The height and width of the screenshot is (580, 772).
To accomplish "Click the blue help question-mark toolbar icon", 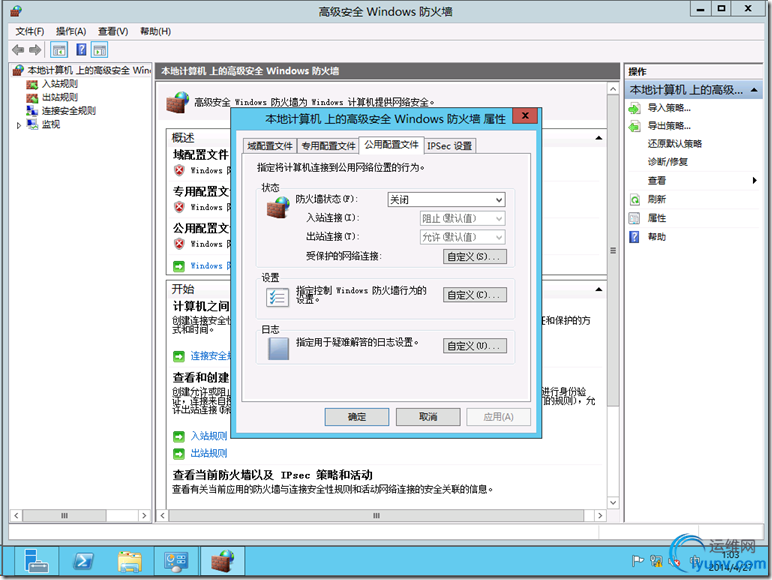I will [x=81, y=50].
